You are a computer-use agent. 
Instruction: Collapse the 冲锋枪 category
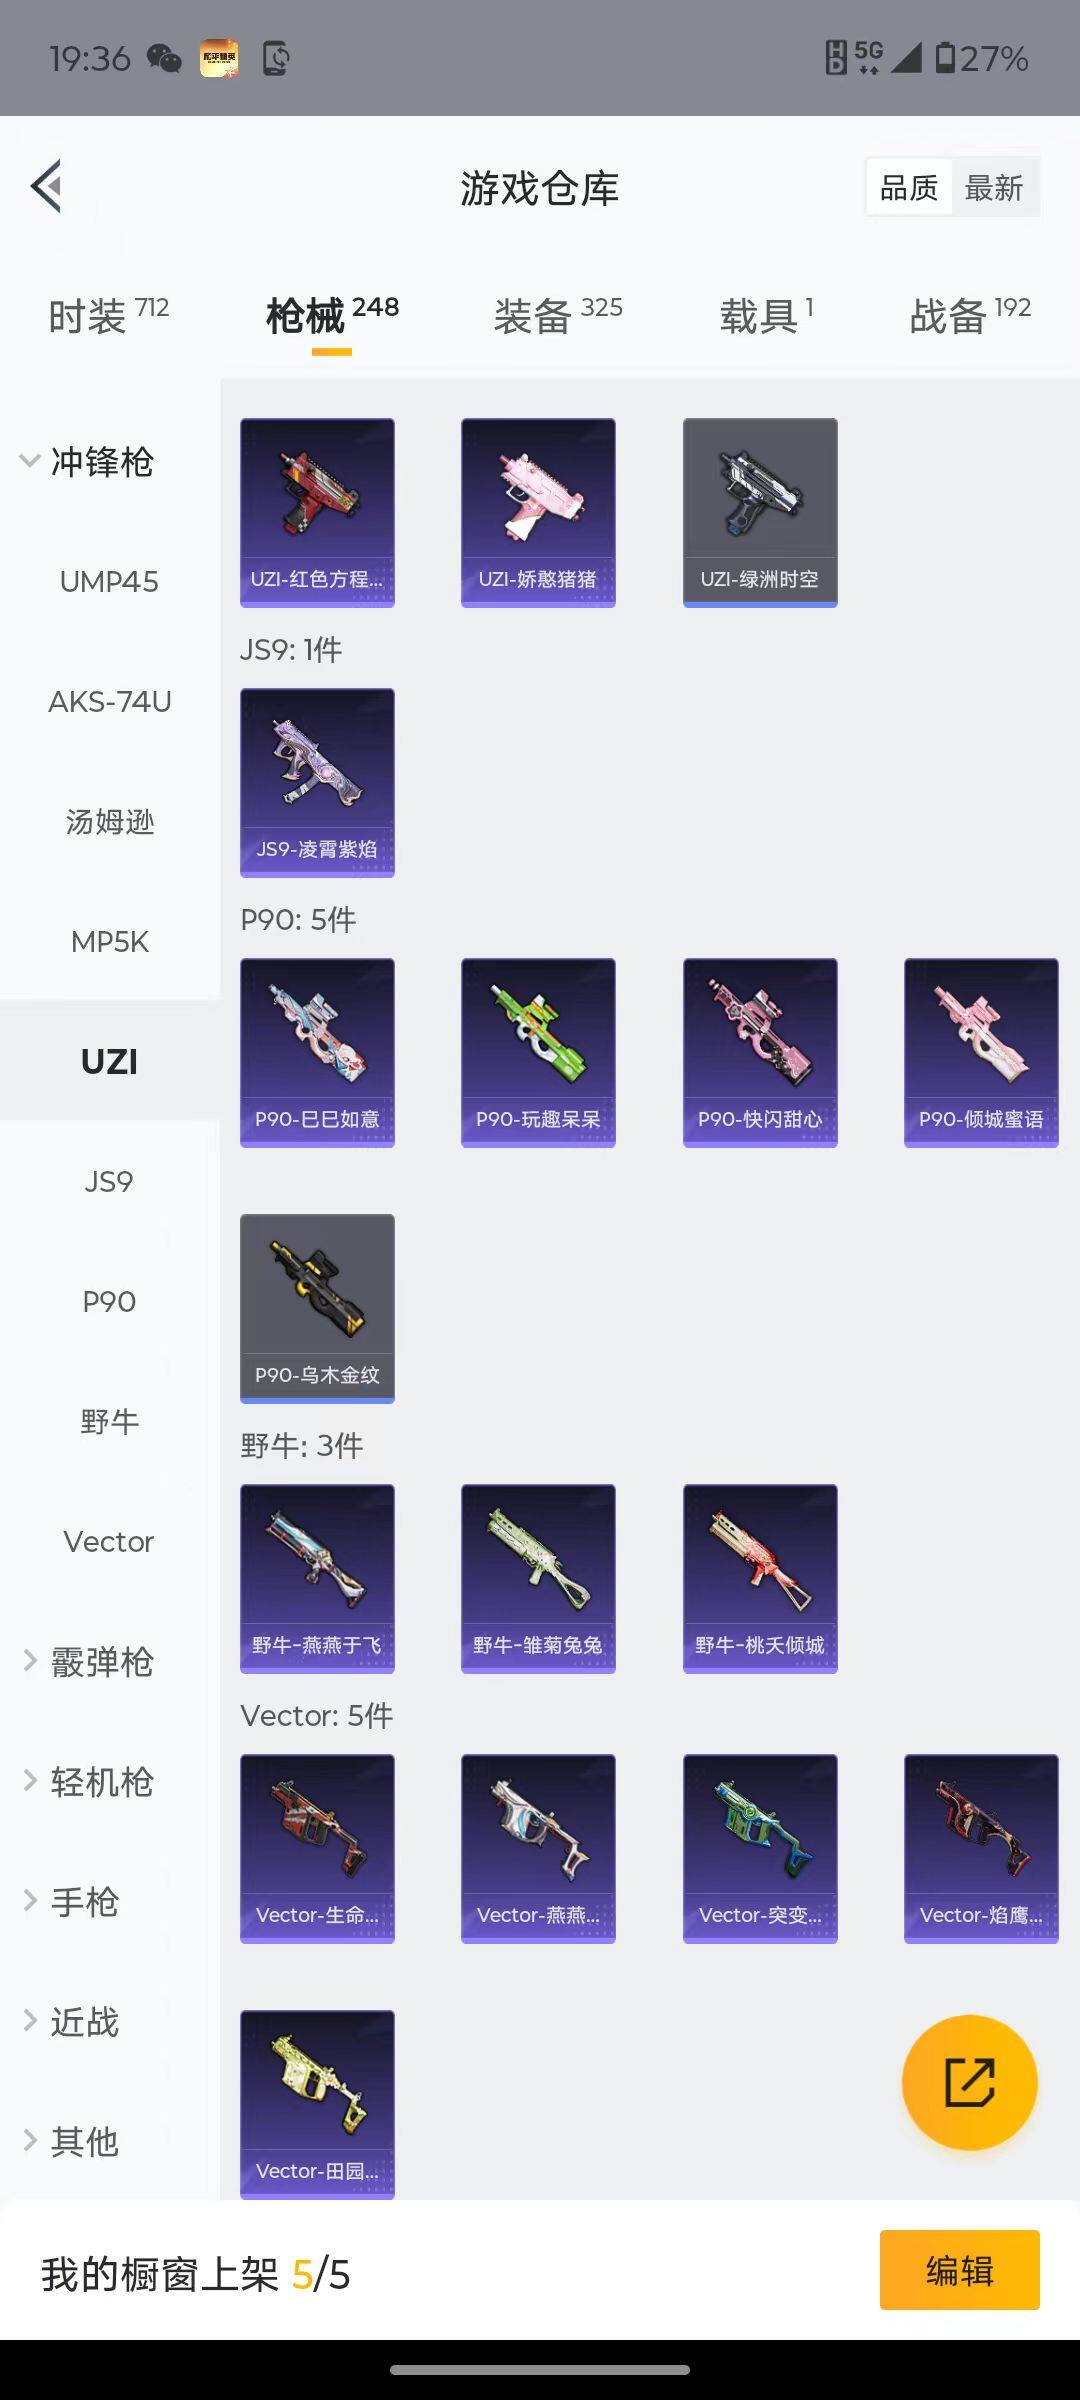click(x=88, y=462)
